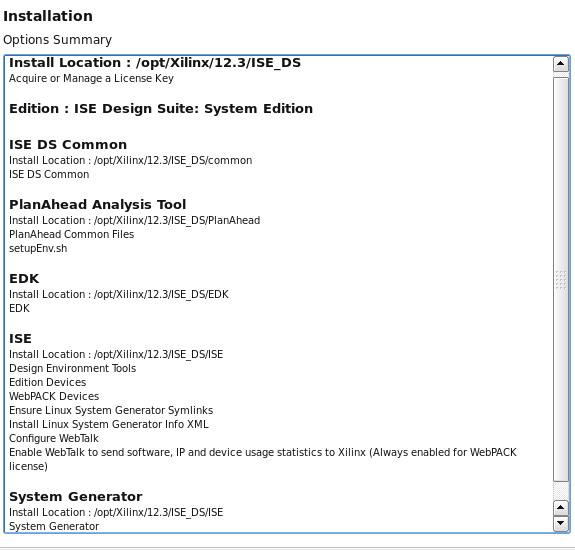Screen dimensions: 575x550
Task: Click the bold "EDK" heading
Action: (24, 279)
